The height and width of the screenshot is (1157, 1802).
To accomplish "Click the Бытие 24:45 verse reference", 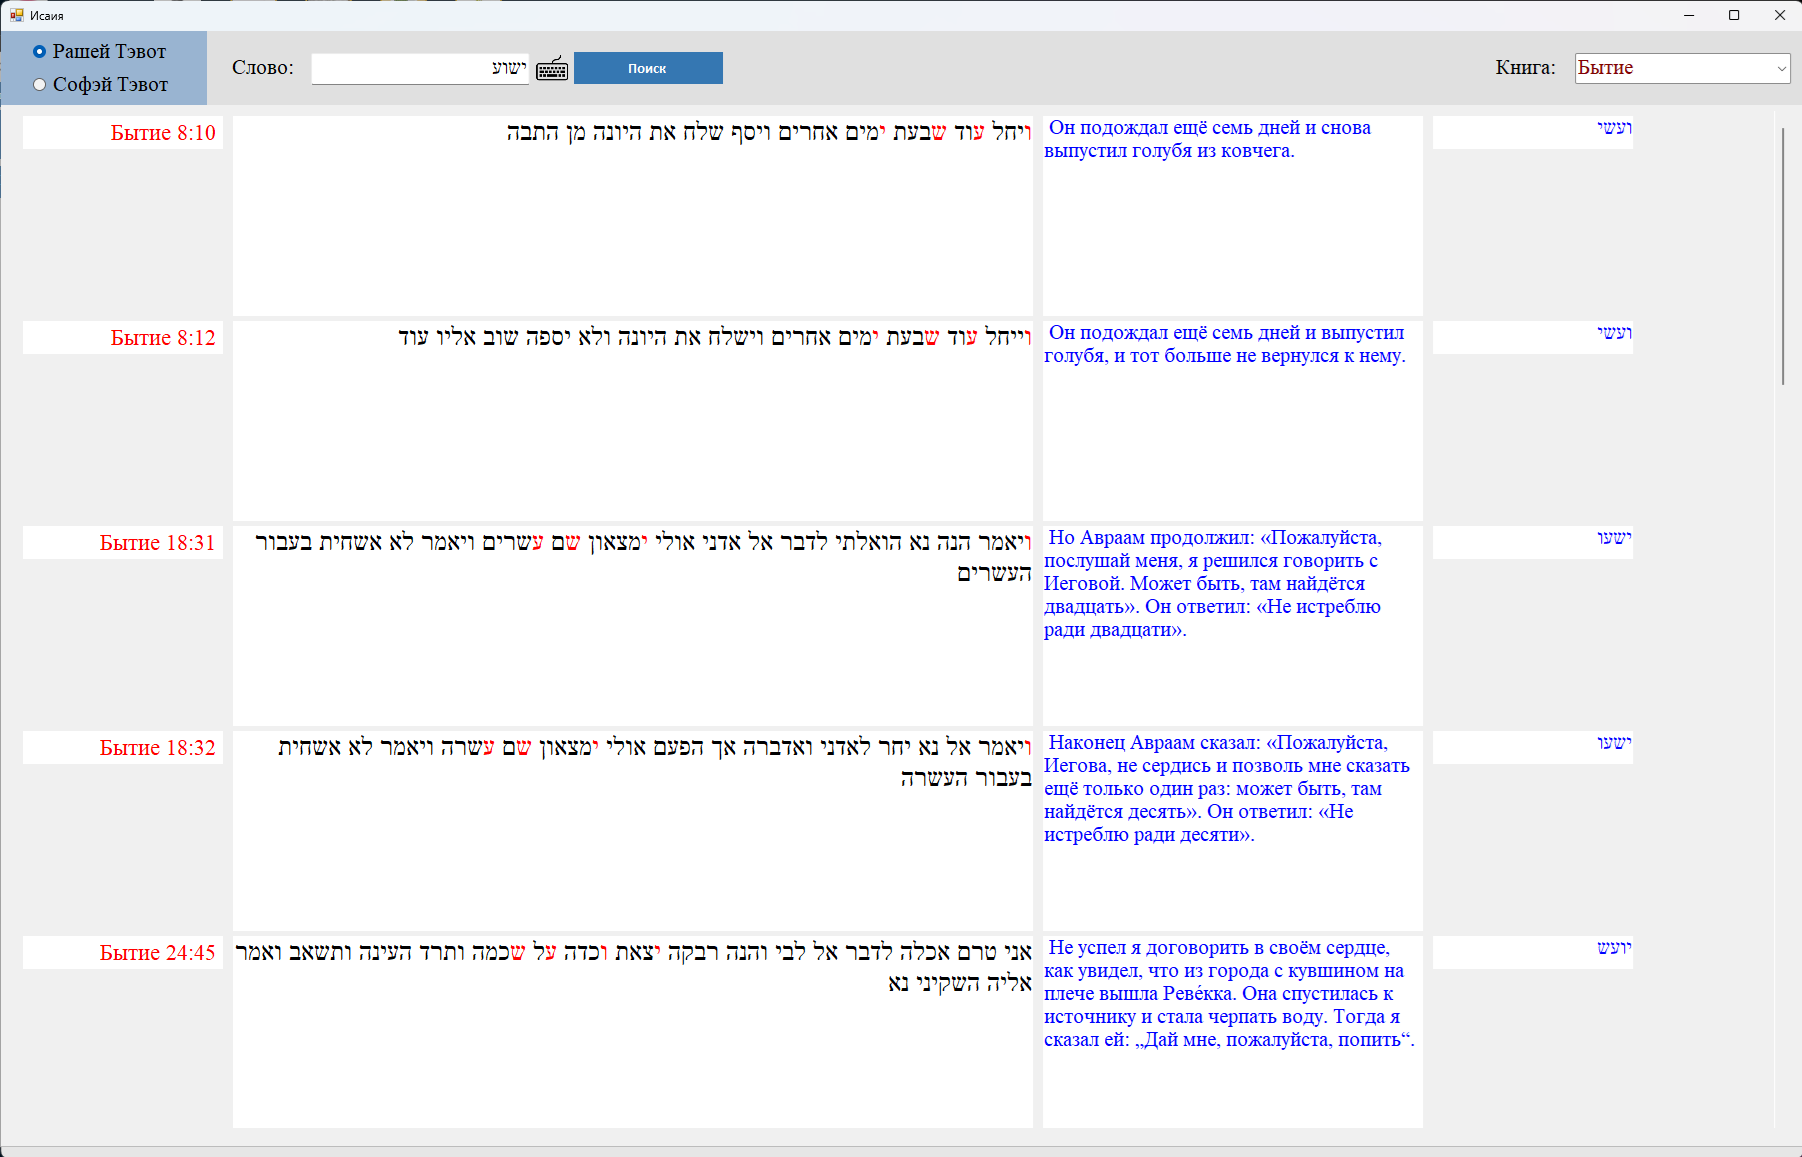I will [157, 953].
